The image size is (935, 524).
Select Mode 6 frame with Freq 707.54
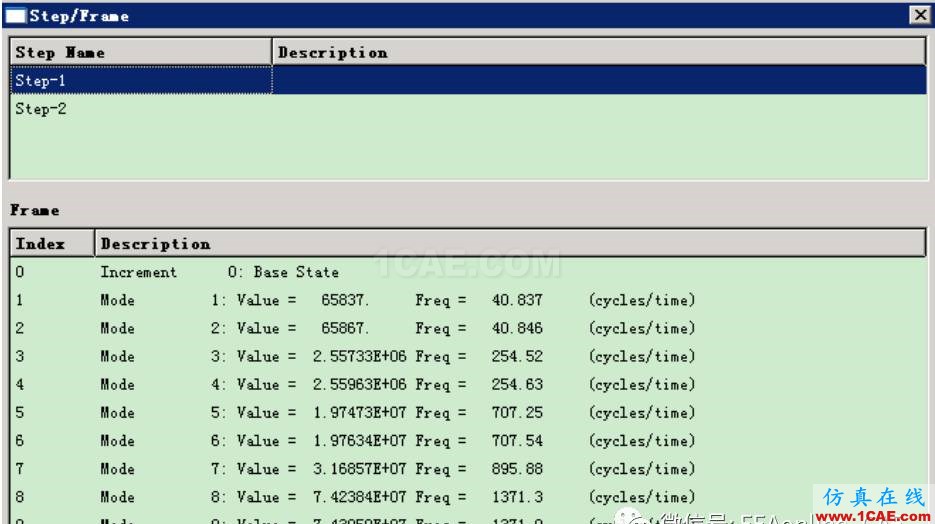click(468, 441)
